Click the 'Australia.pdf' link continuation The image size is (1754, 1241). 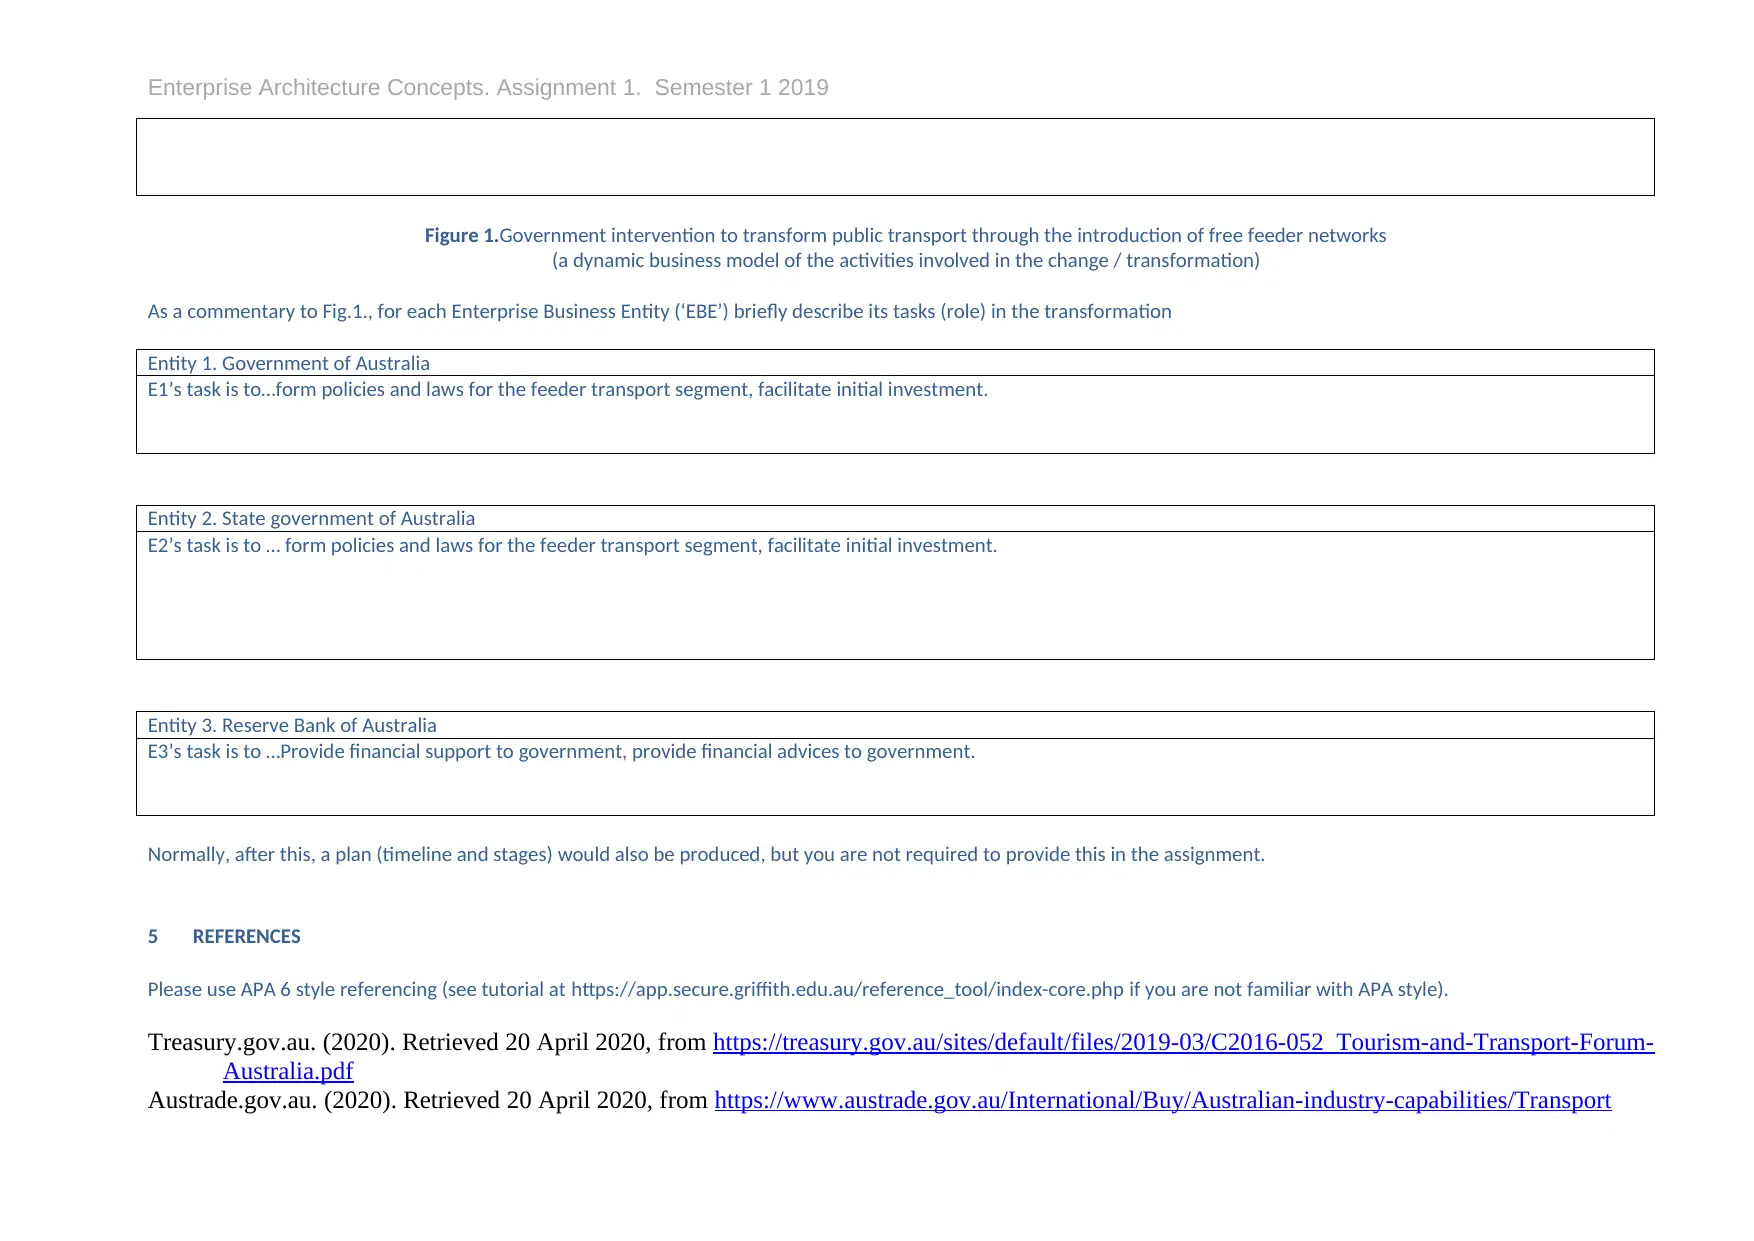[288, 1071]
